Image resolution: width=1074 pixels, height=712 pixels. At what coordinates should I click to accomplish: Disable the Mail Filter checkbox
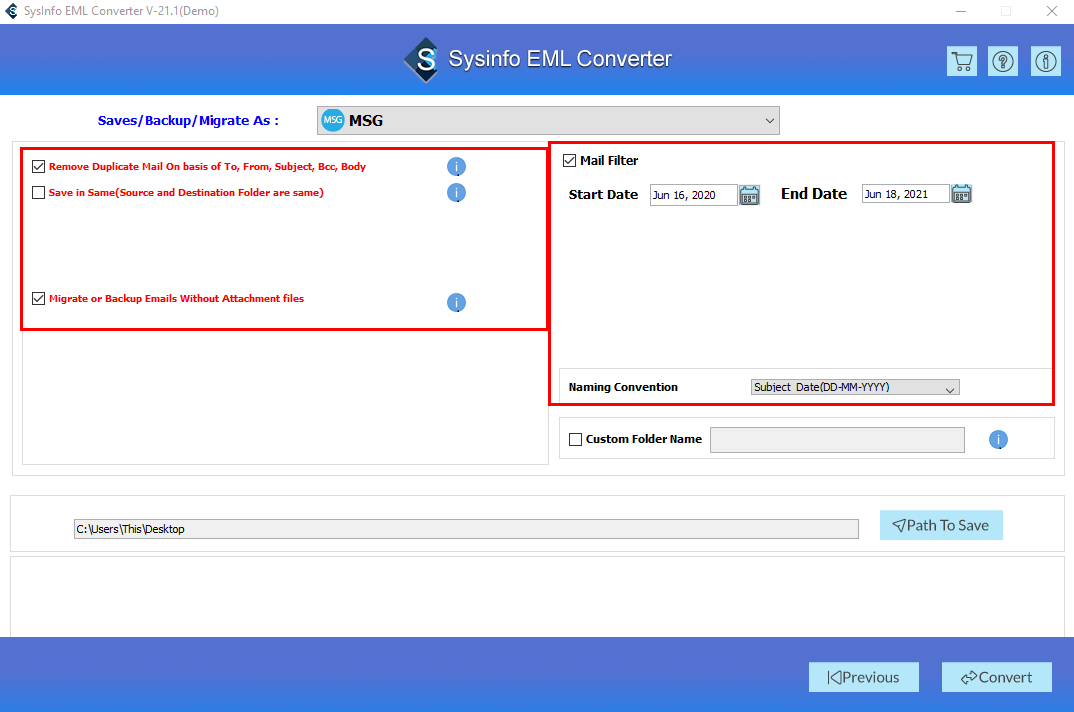click(569, 160)
